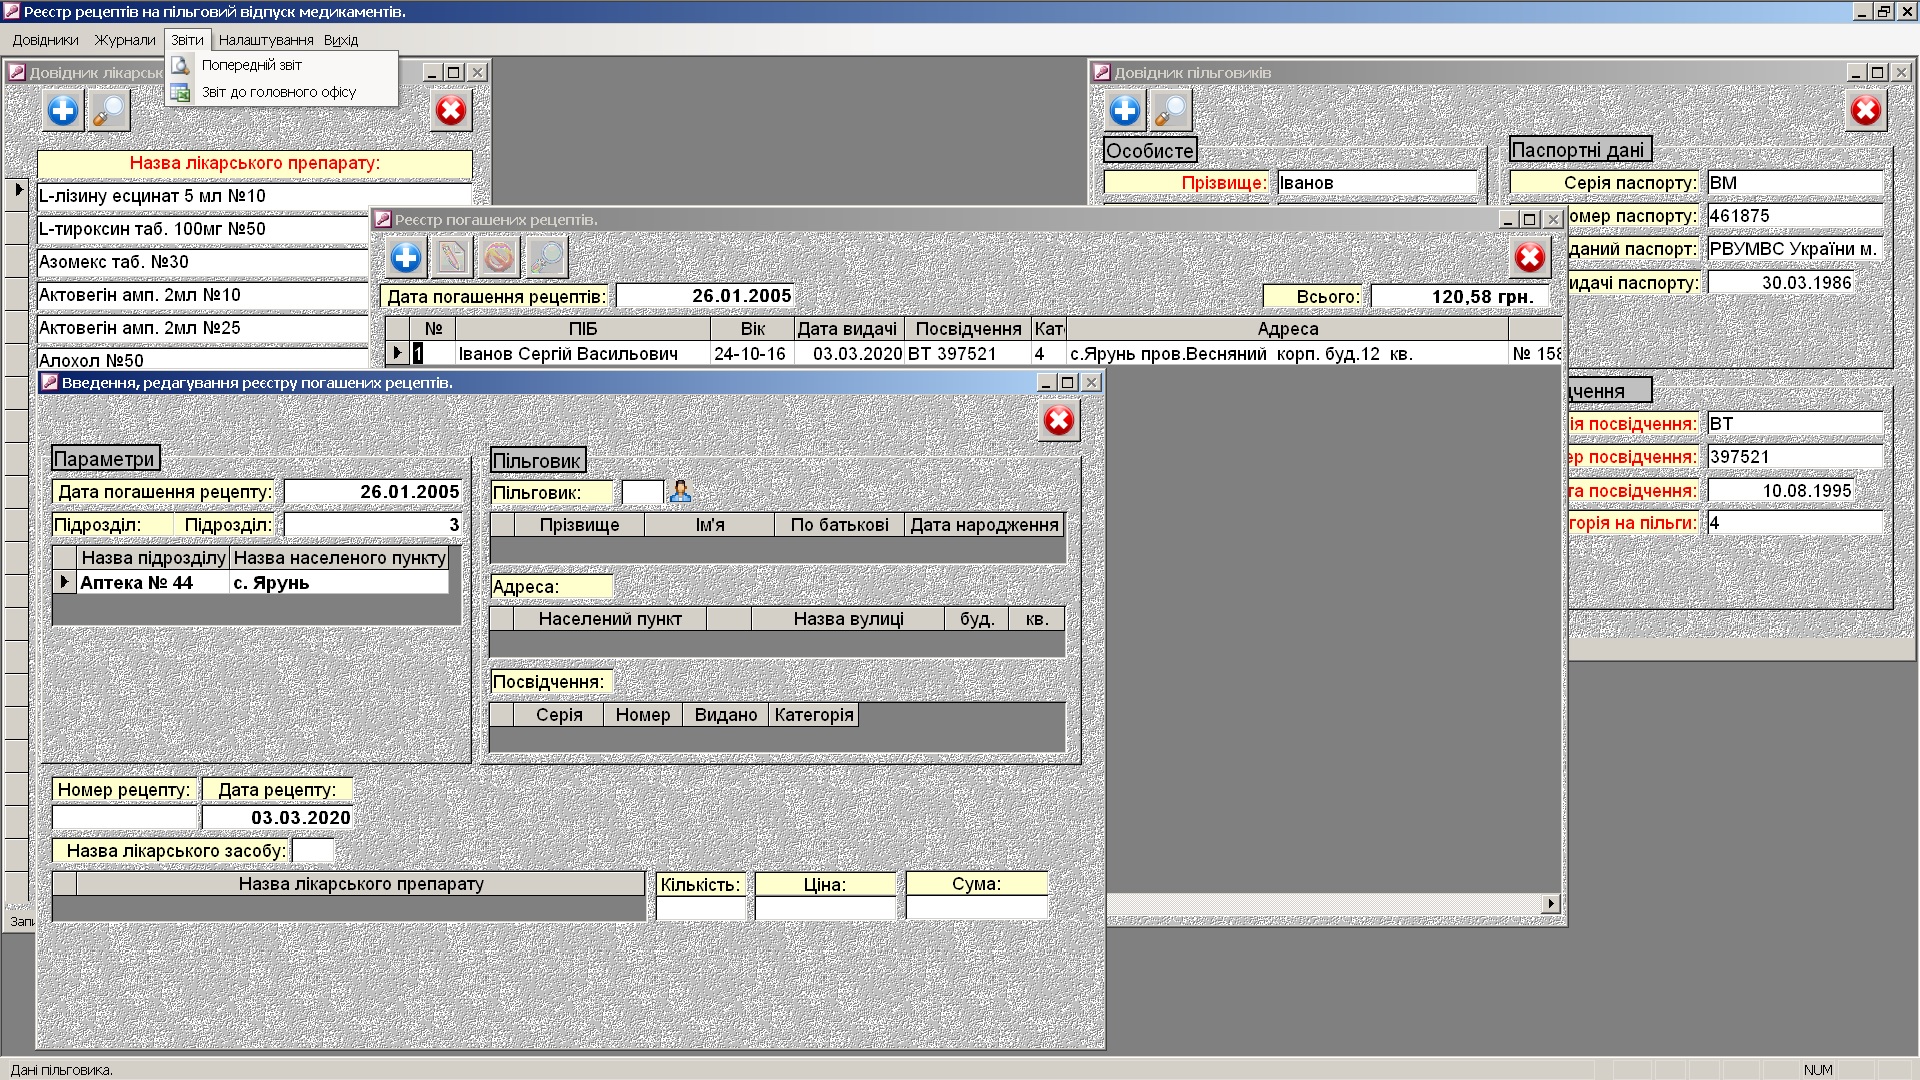Click edit pencil icon in Реєстр погашених рецептів

(452, 258)
